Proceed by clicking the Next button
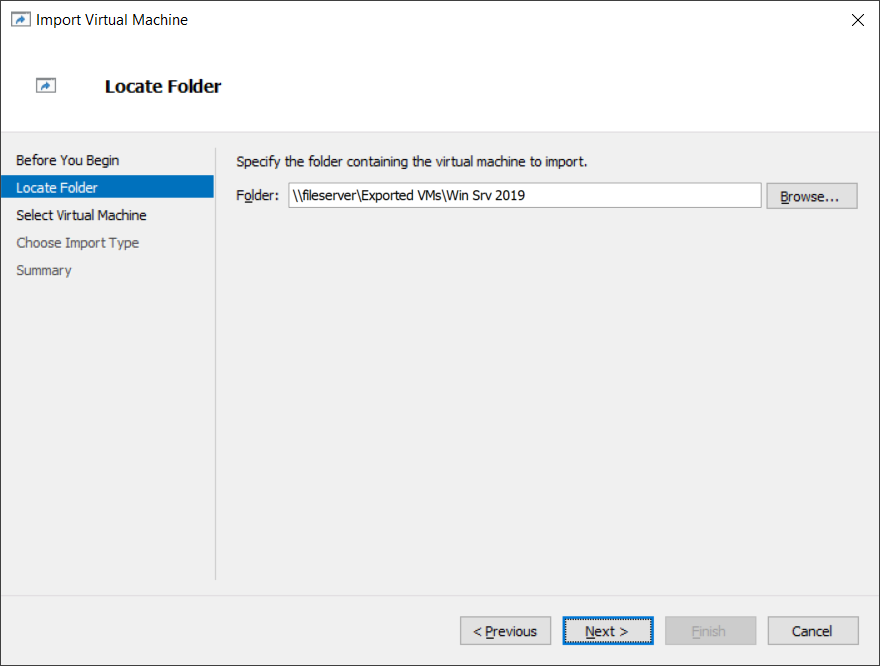Screen dimensions: 880x666 pyautogui.click(x=607, y=631)
